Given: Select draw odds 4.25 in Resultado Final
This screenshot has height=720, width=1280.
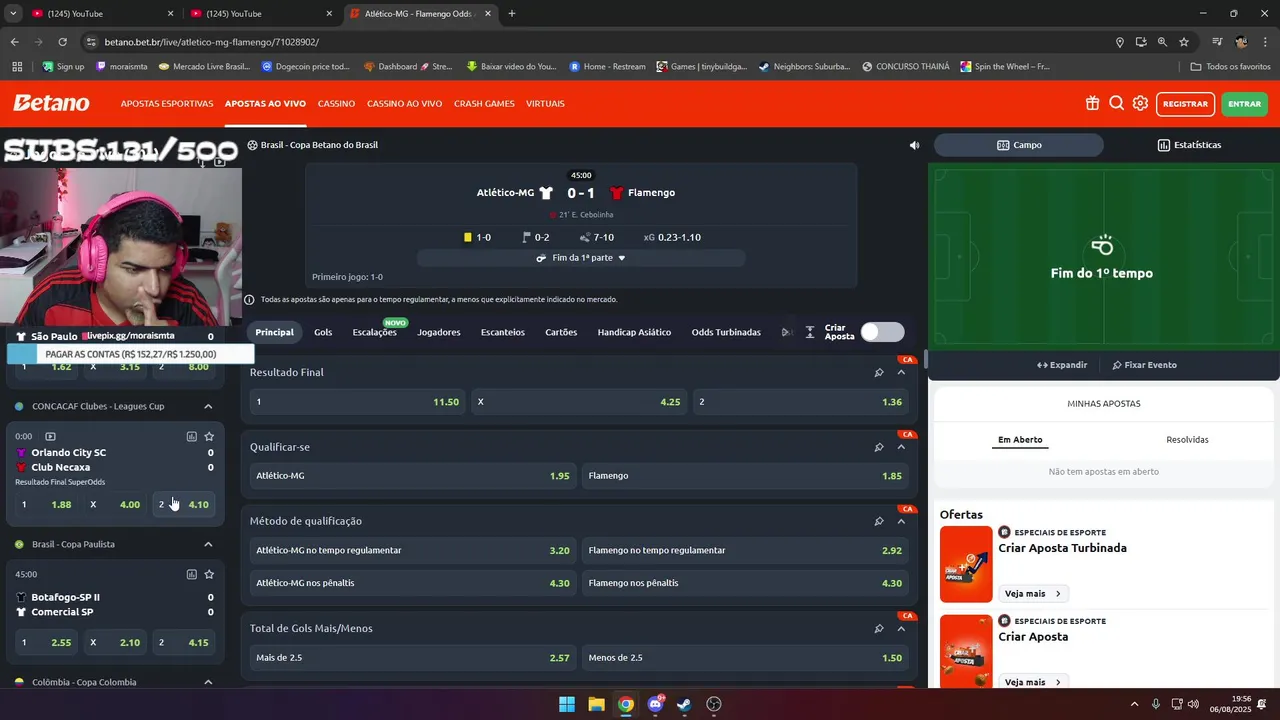Looking at the screenshot, I should tap(579, 402).
